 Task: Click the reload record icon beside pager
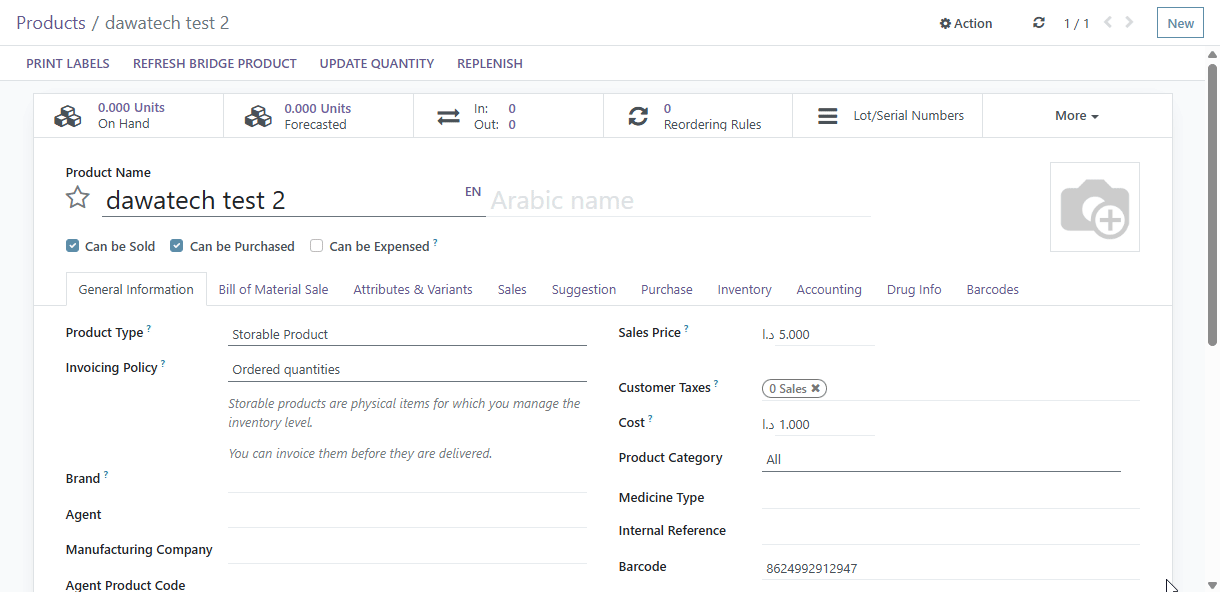(x=1039, y=22)
